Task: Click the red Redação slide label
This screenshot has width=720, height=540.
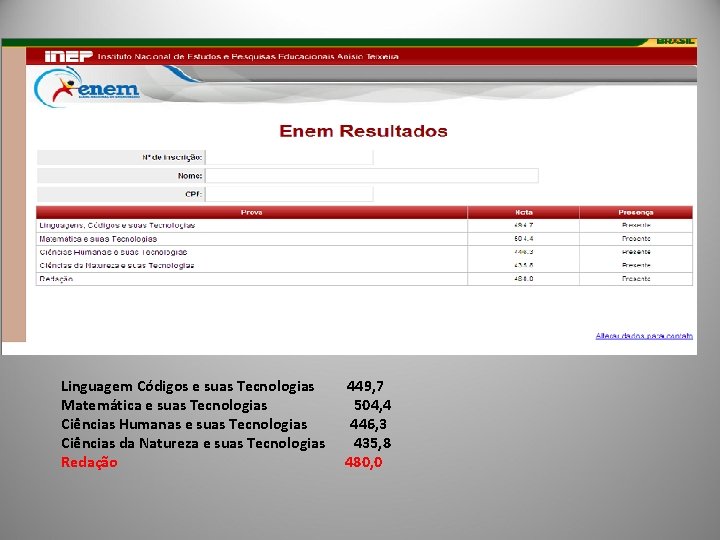Action: tap(89, 462)
